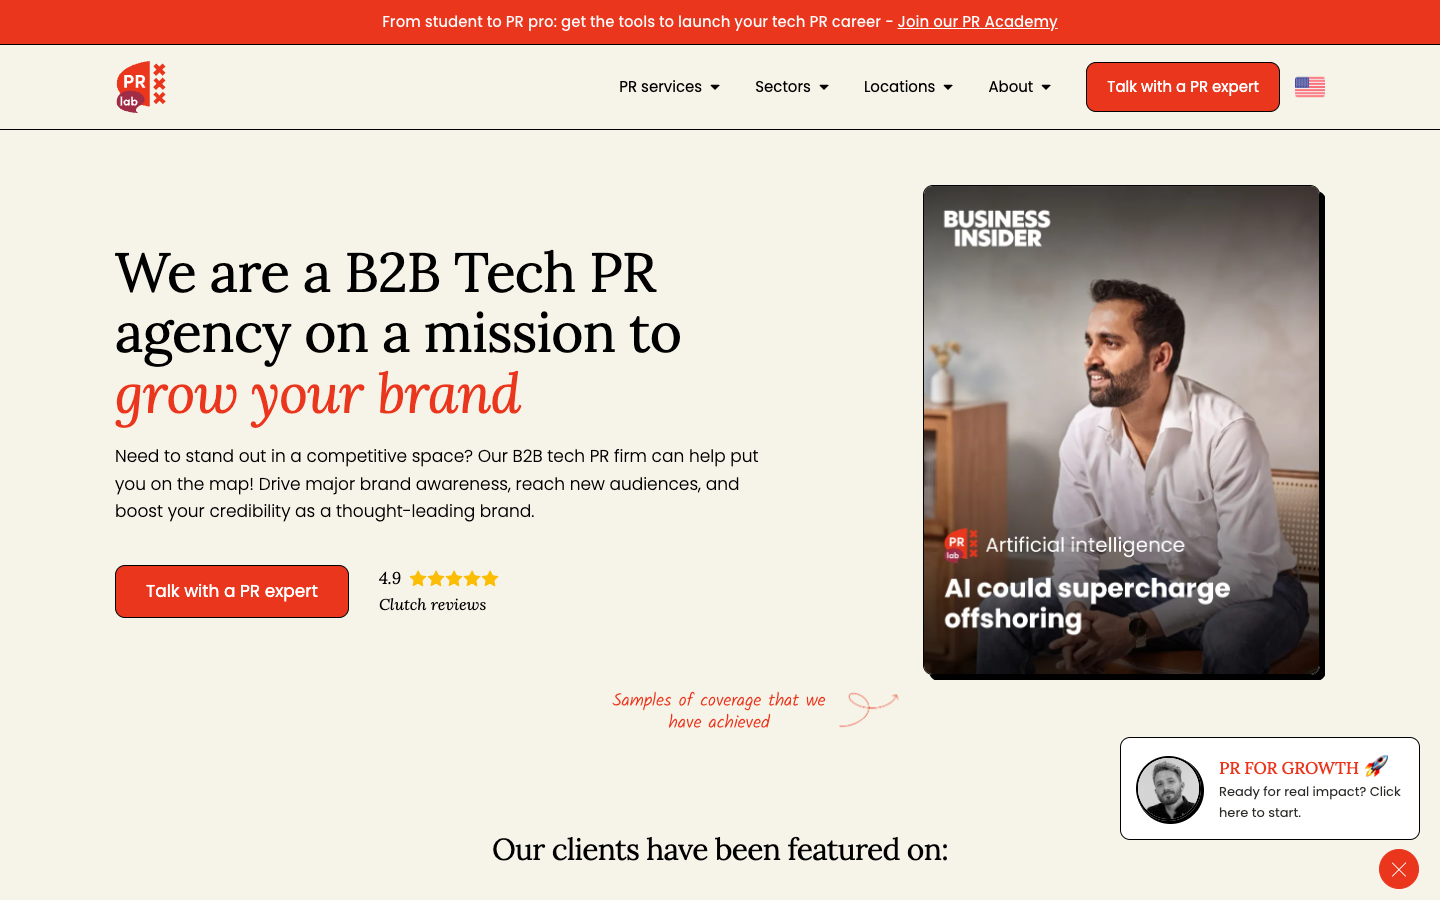Open the About menu item
Screen dimensions: 1440x900
[1010, 87]
